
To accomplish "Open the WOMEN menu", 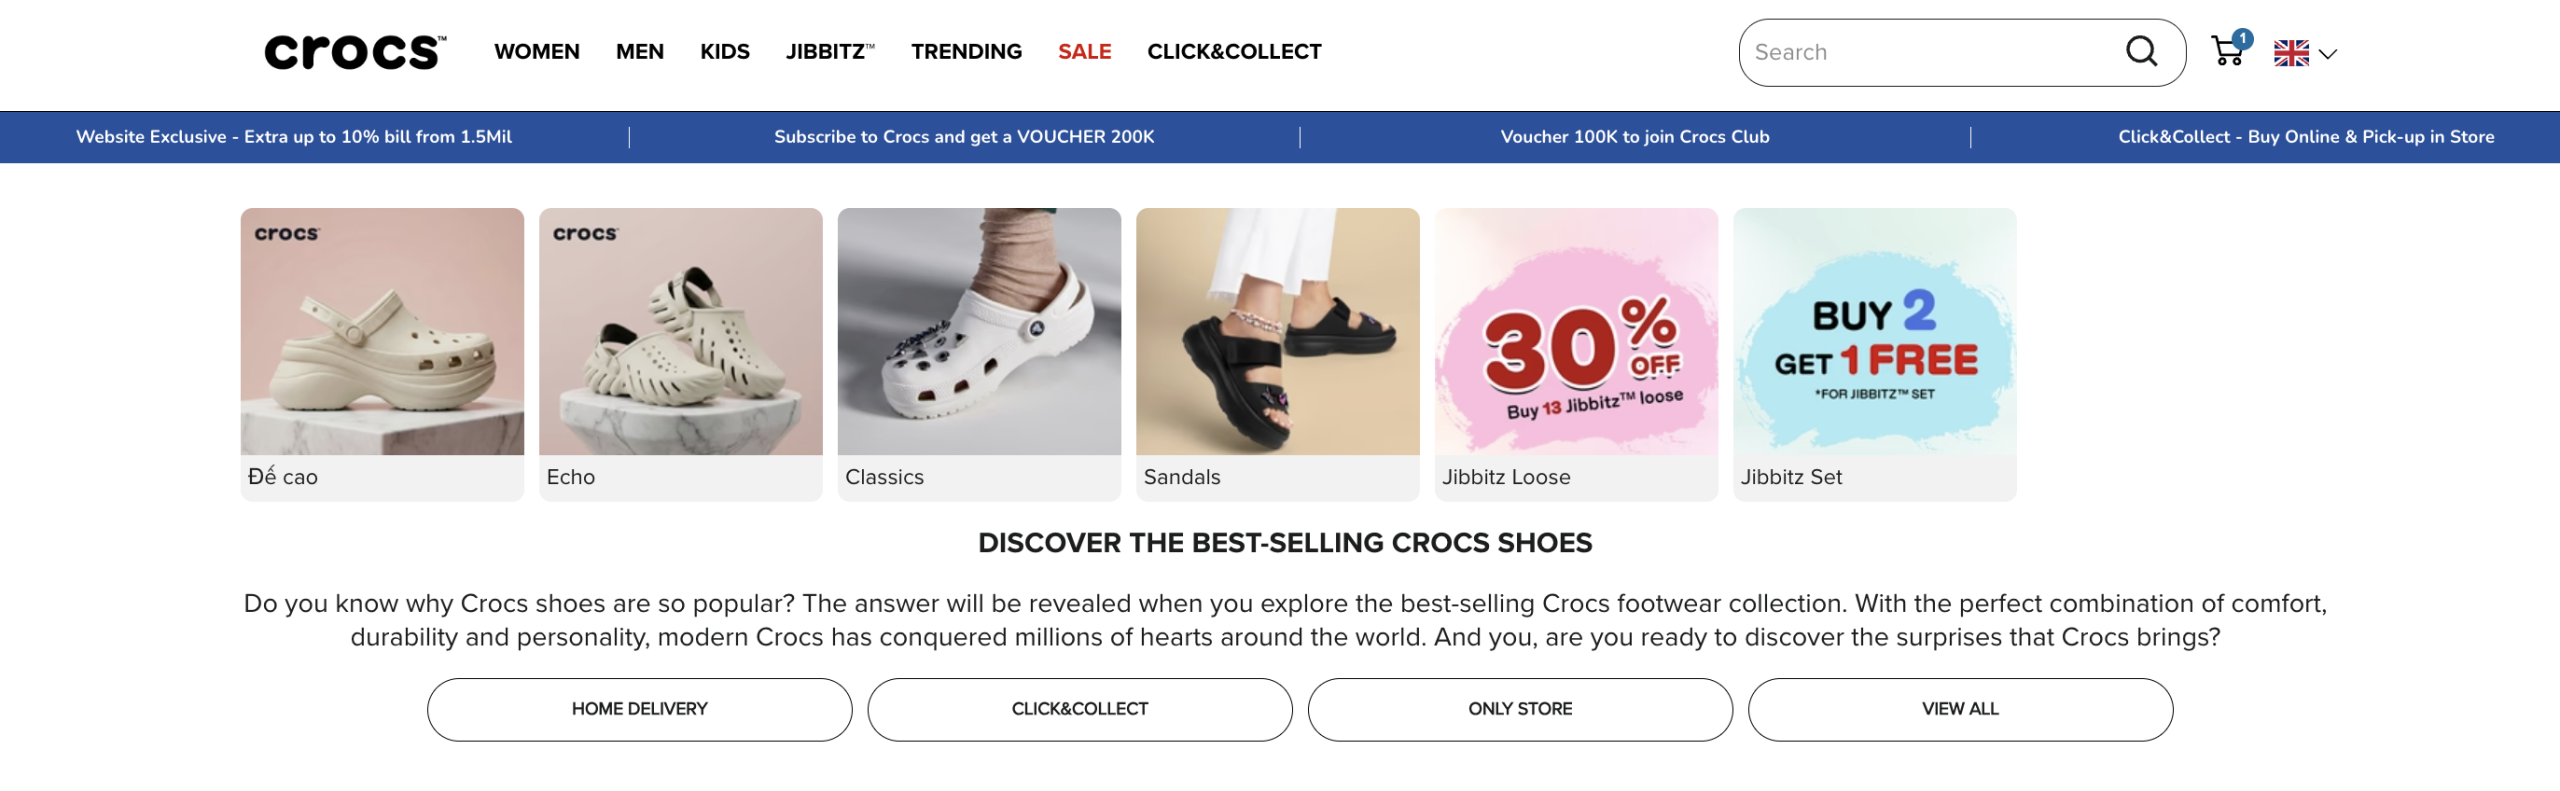I will (537, 52).
